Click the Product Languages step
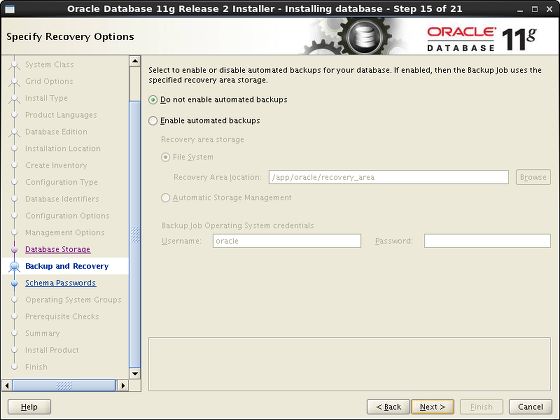The image size is (560, 420). [x=61, y=115]
